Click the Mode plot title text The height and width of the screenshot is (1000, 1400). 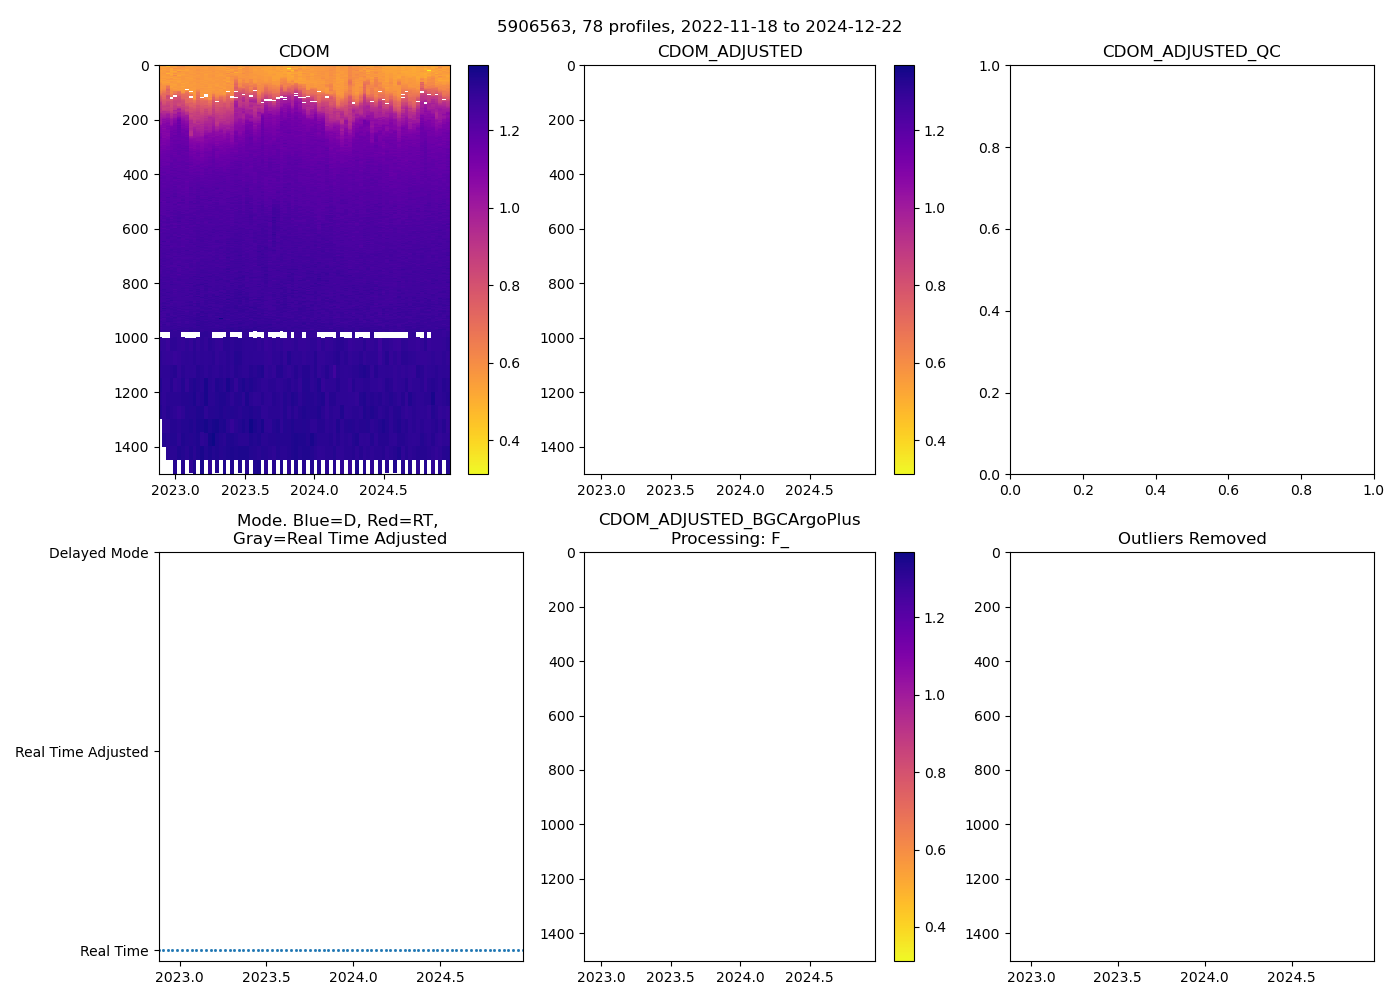(339, 529)
